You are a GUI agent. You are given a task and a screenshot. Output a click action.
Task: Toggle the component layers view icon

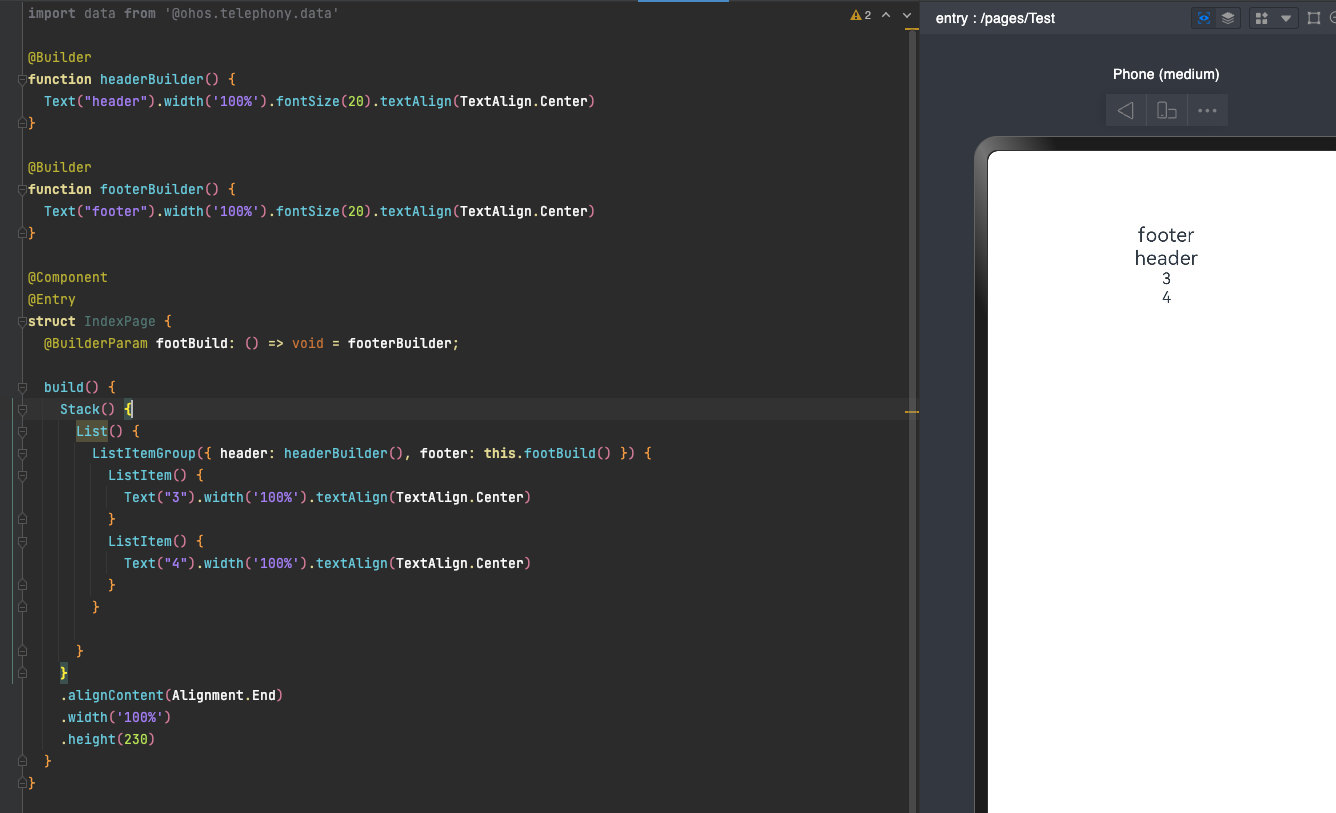(1228, 18)
